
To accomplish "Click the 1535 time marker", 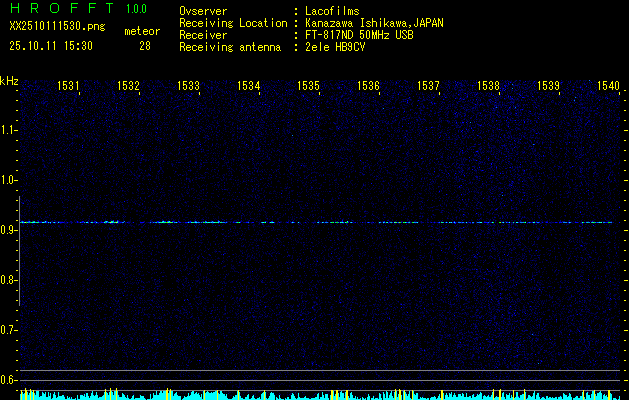I will click(x=309, y=87).
